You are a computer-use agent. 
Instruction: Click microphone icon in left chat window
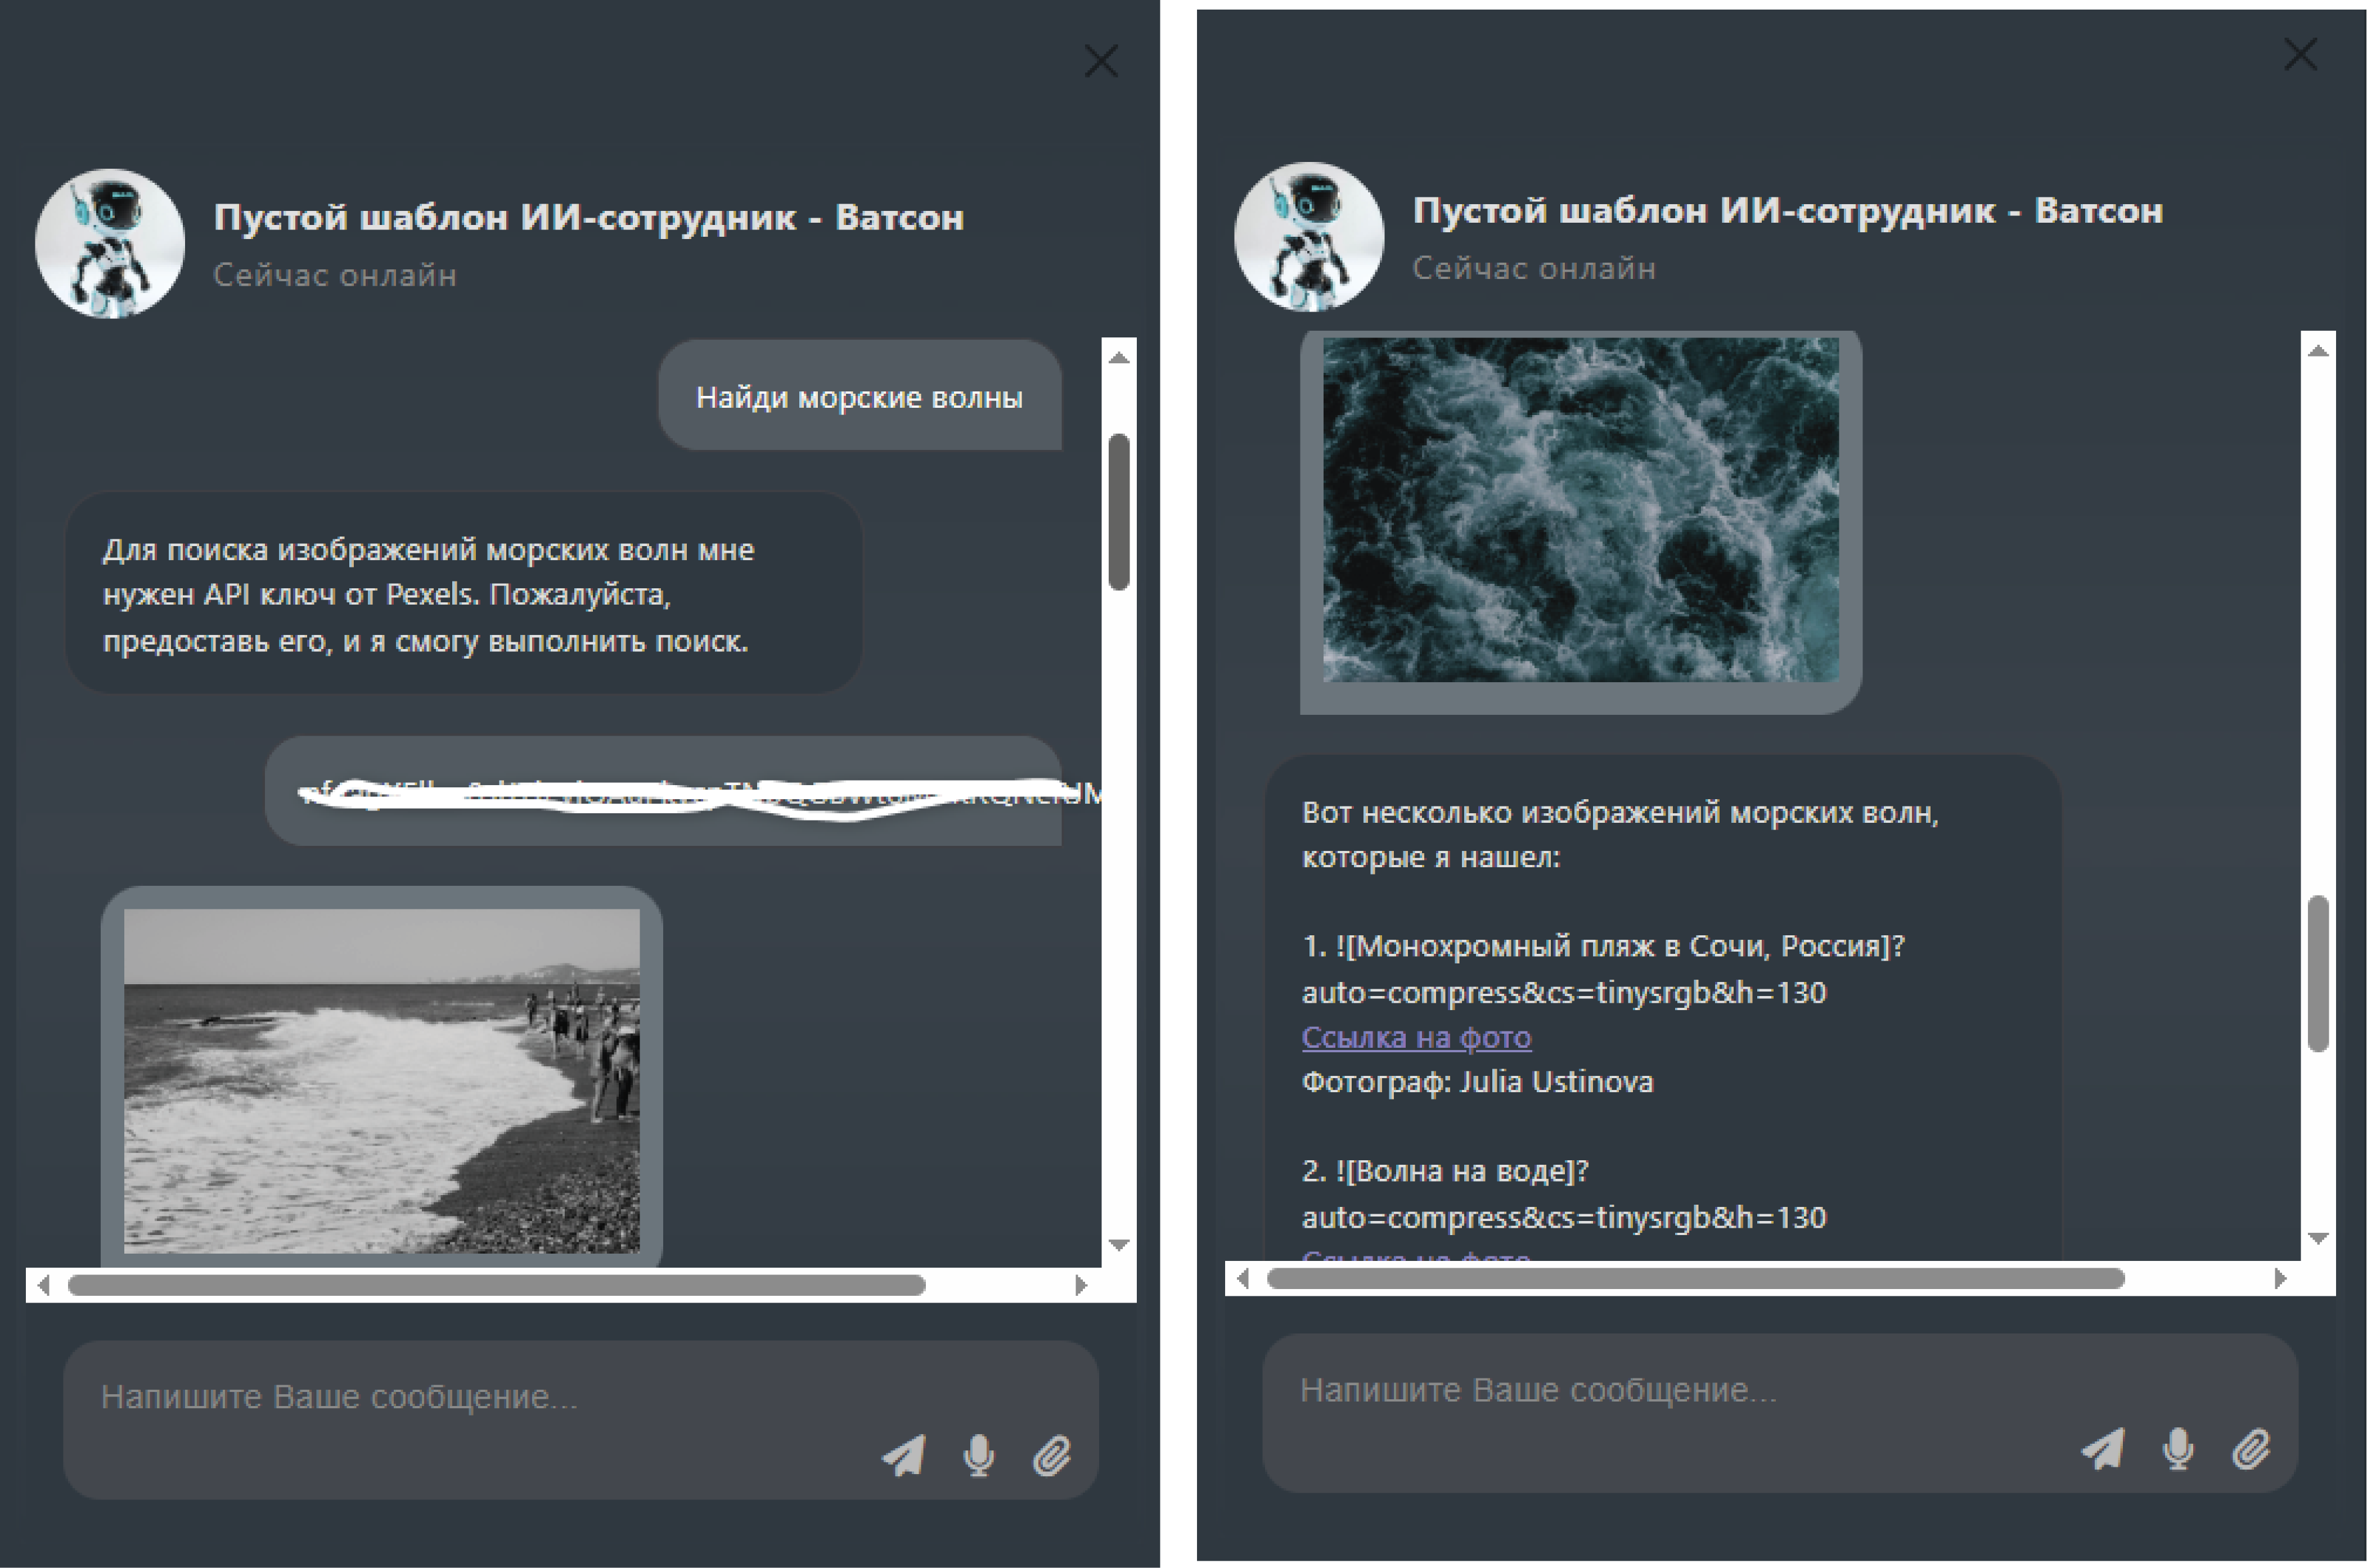point(979,1455)
